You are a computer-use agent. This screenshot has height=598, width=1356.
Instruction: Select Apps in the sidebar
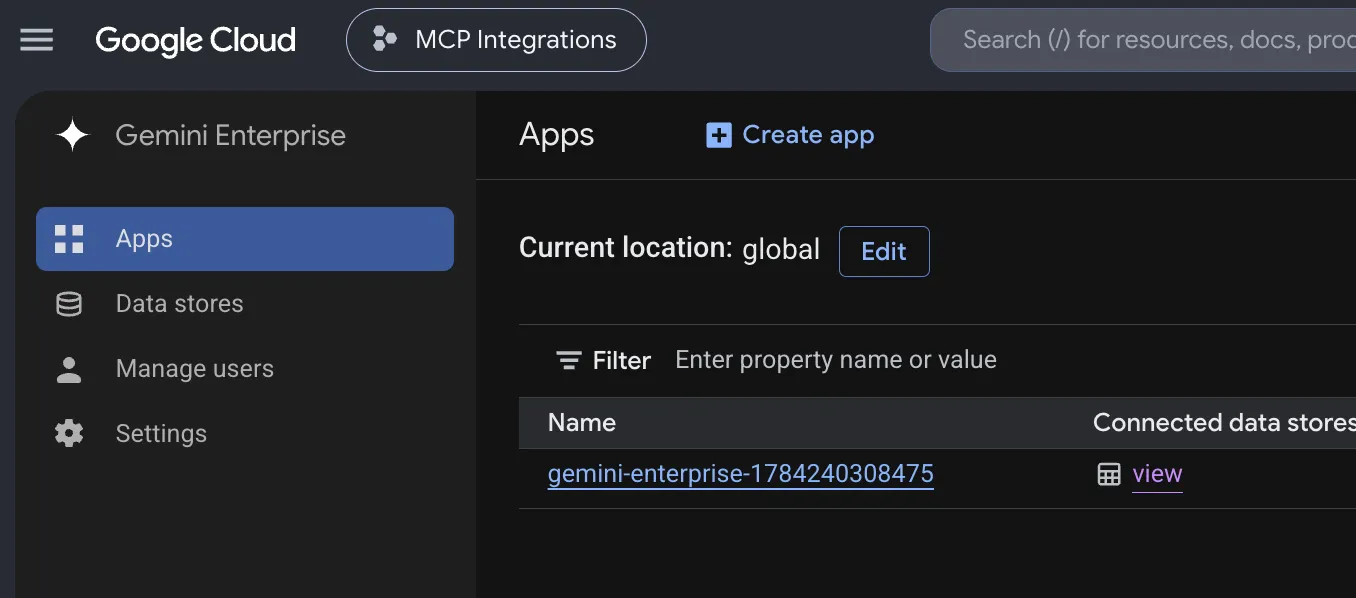245,239
